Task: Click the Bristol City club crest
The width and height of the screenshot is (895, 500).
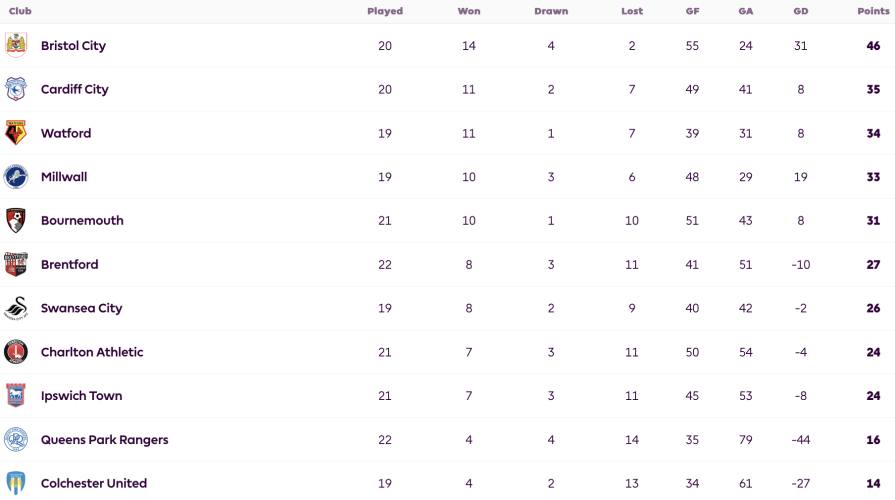Action: tap(16, 45)
